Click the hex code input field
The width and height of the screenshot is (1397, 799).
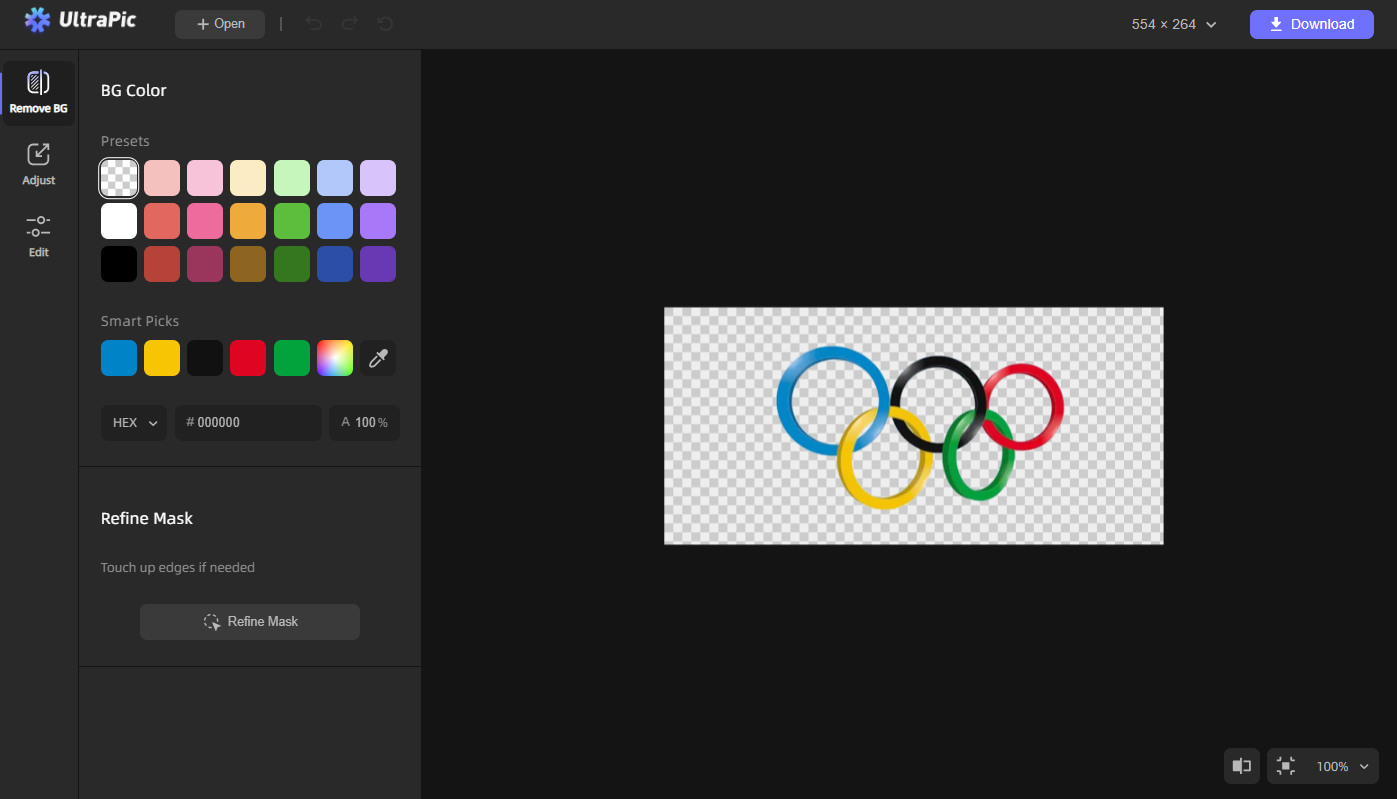[247, 422]
